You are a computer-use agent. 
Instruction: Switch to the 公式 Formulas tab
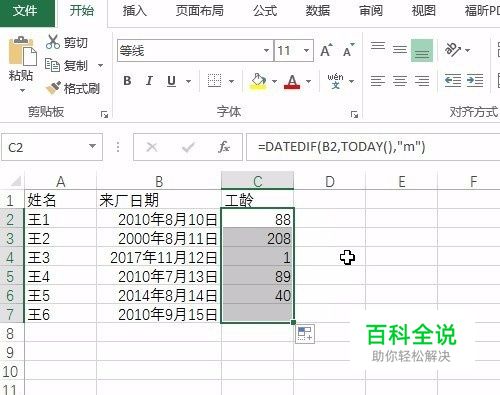[x=265, y=11]
